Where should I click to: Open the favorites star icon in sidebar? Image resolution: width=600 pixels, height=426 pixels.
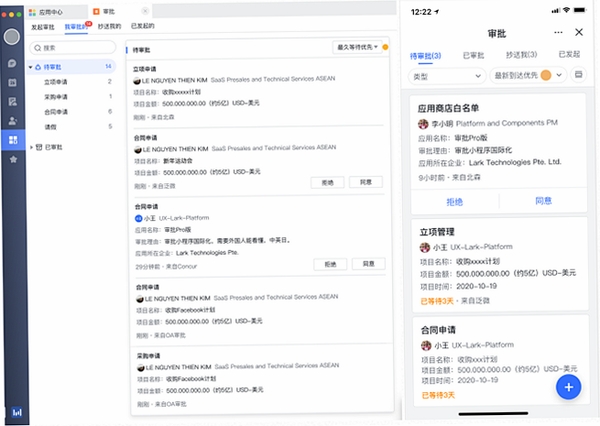[13, 159]
